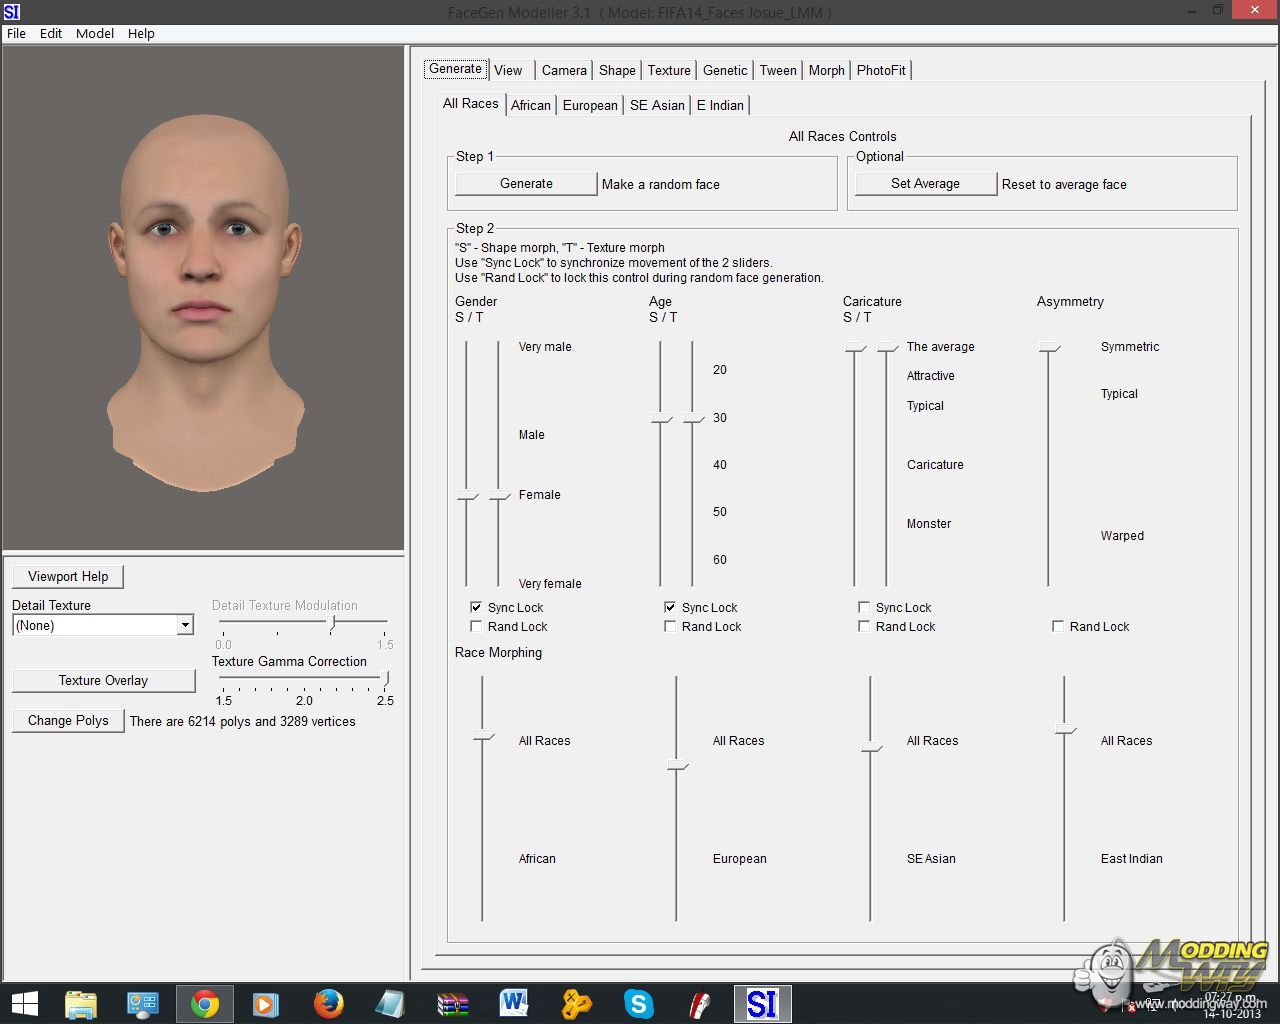Image resolution: width=1280 pixels, height=1024 pixels.
Task: Click Generate to make a random face
Action: [526, 184]
